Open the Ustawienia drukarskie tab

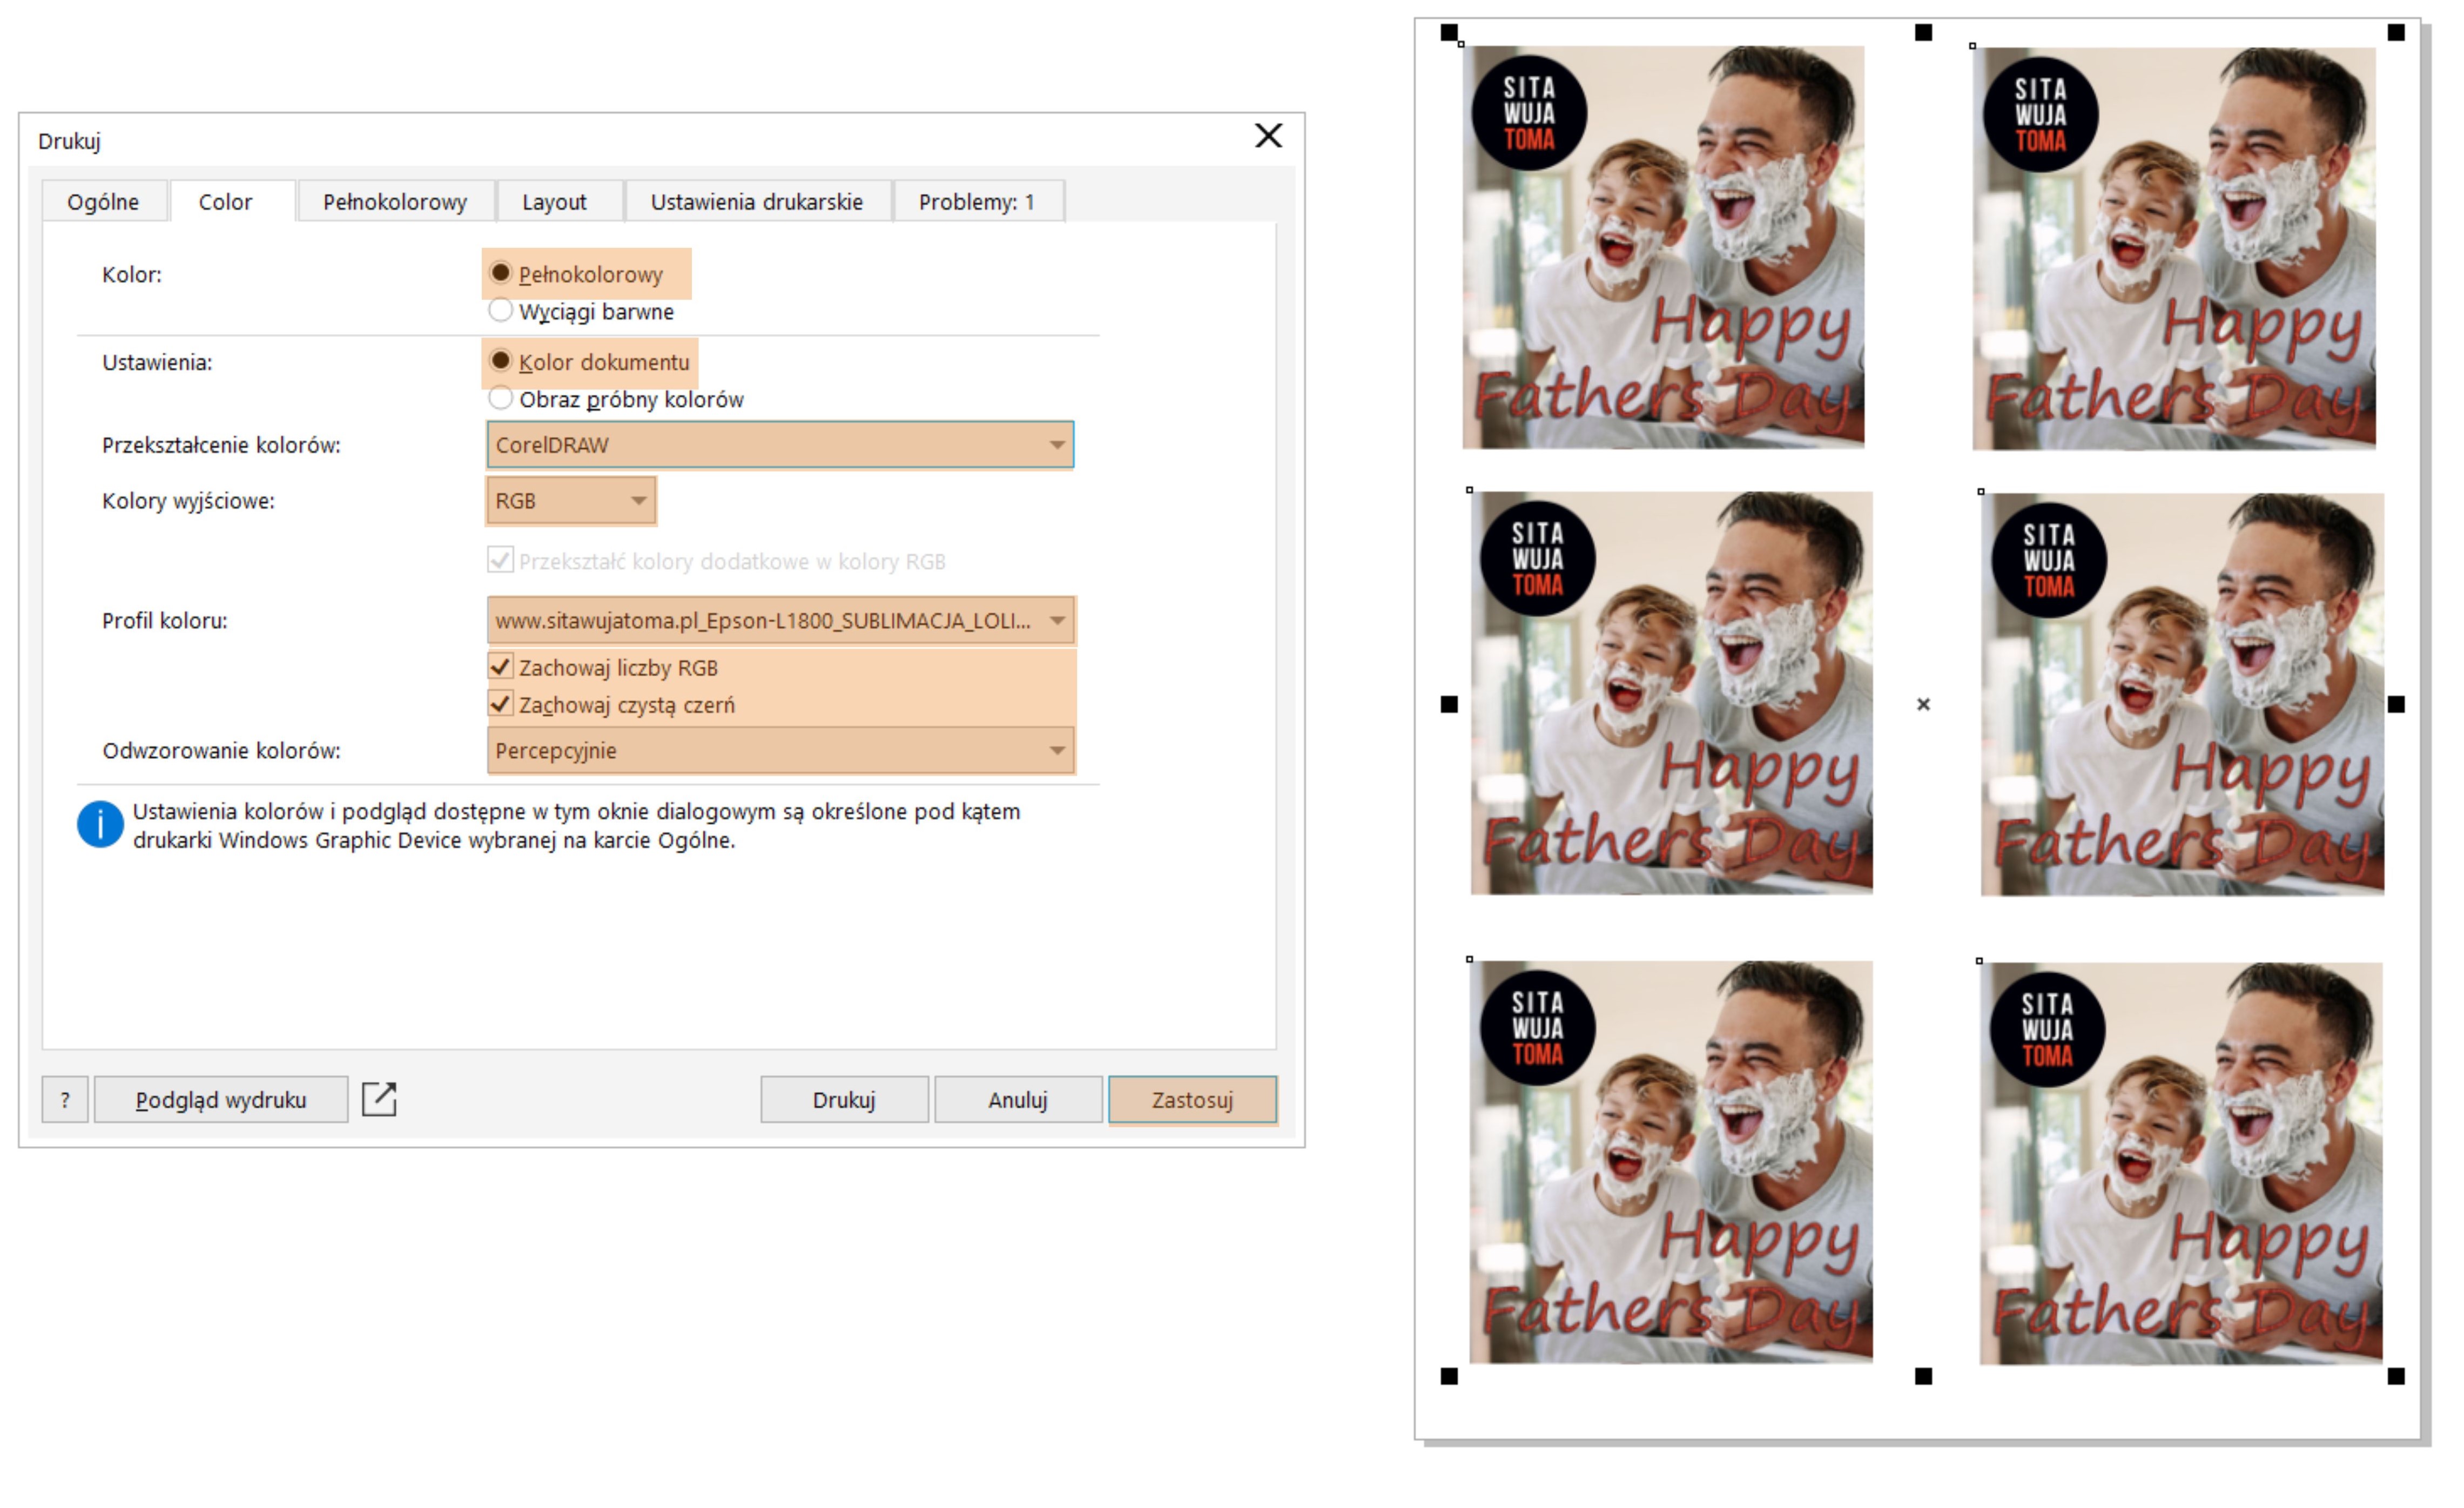(x=756, y=202)
